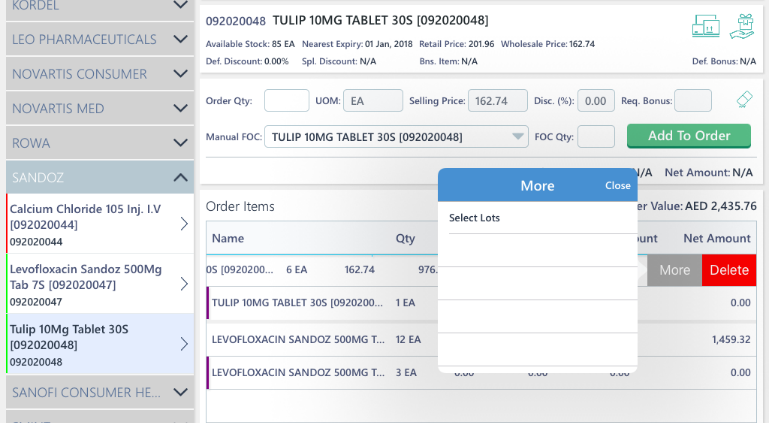Viewport: 769px width, 423px height.
Task: Close the More popup
Action: 617,185
